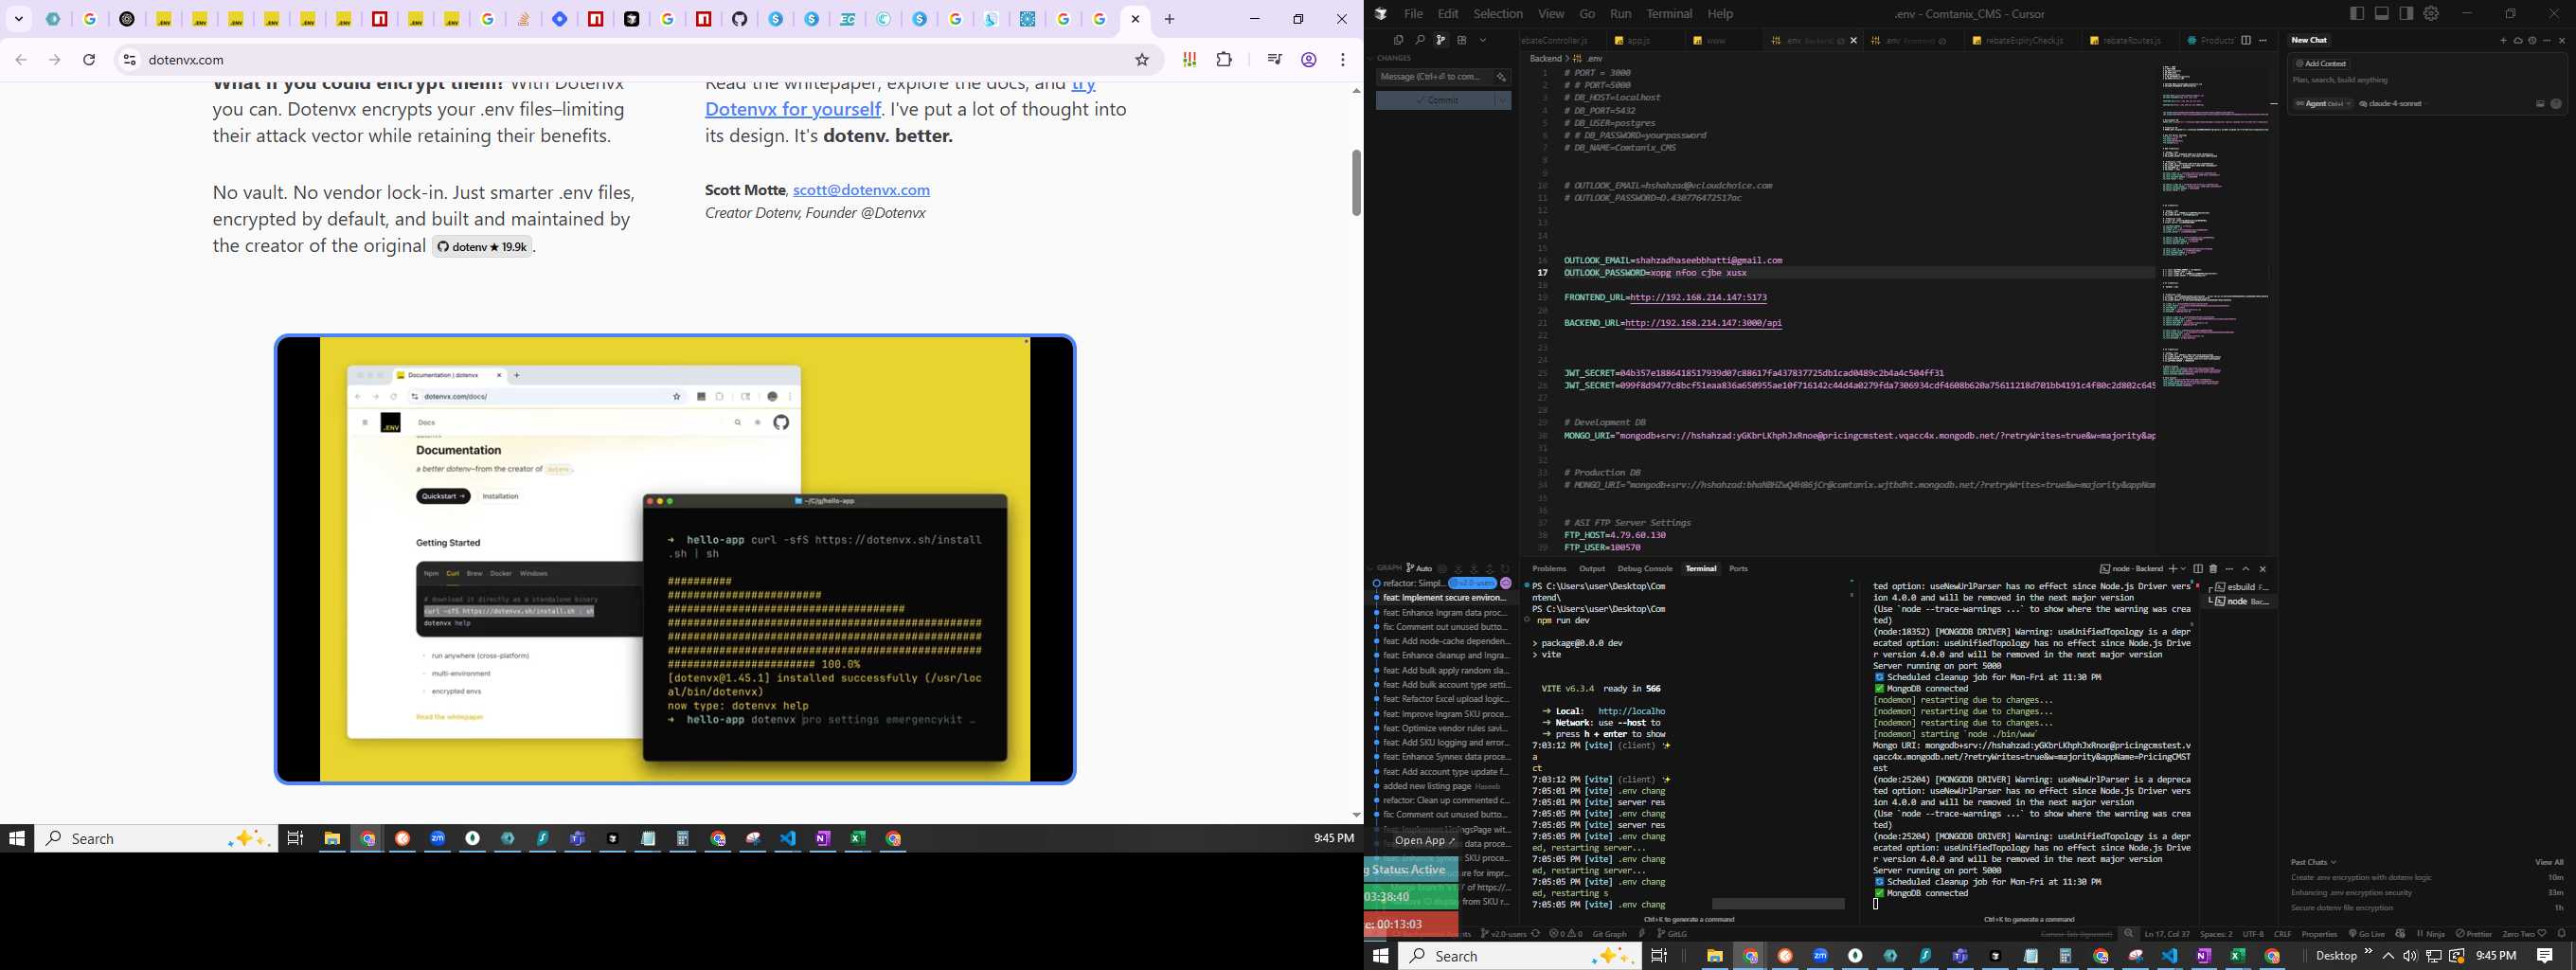Split the editor with split icon
The image size is (2576, 970).
pos(2246,41)
